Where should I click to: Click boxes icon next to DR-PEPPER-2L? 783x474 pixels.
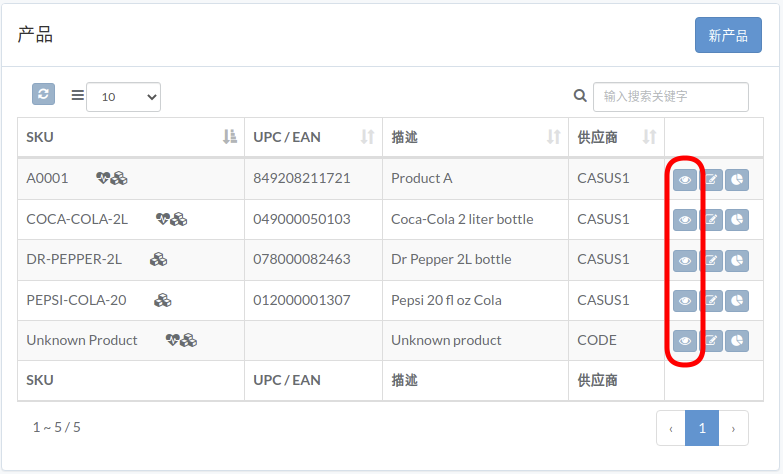click(159, 259)
